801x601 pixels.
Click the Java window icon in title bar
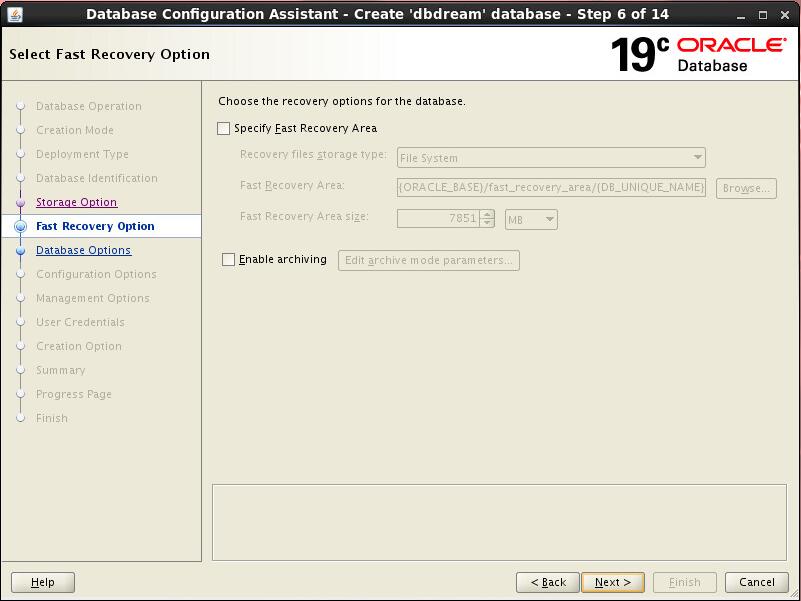[15, 14]
